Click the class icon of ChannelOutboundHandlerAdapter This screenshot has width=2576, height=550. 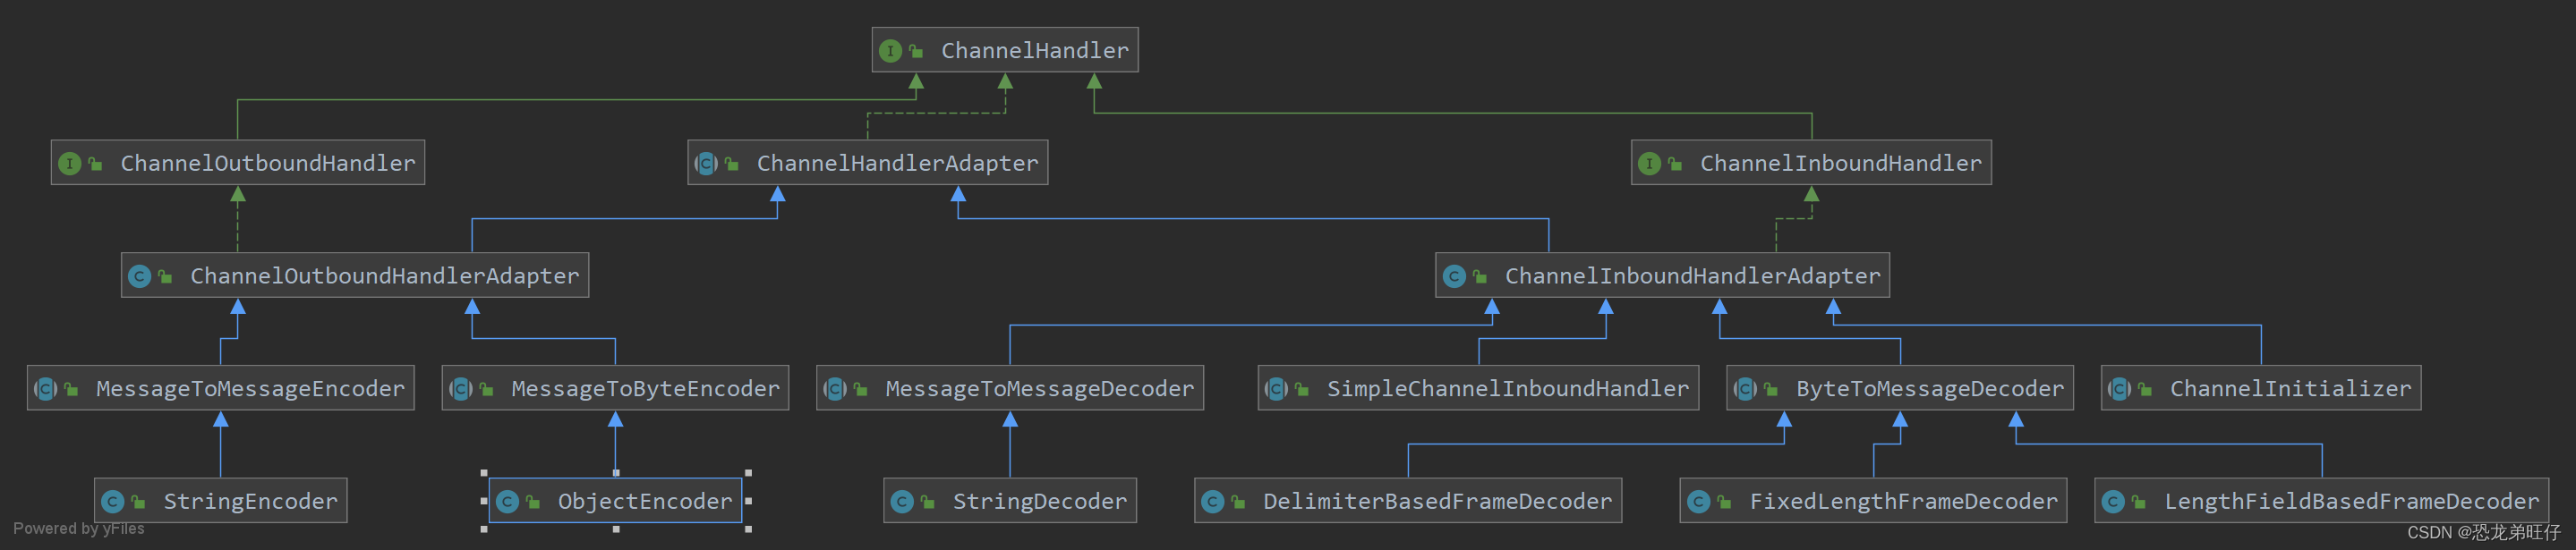[139, 277]
